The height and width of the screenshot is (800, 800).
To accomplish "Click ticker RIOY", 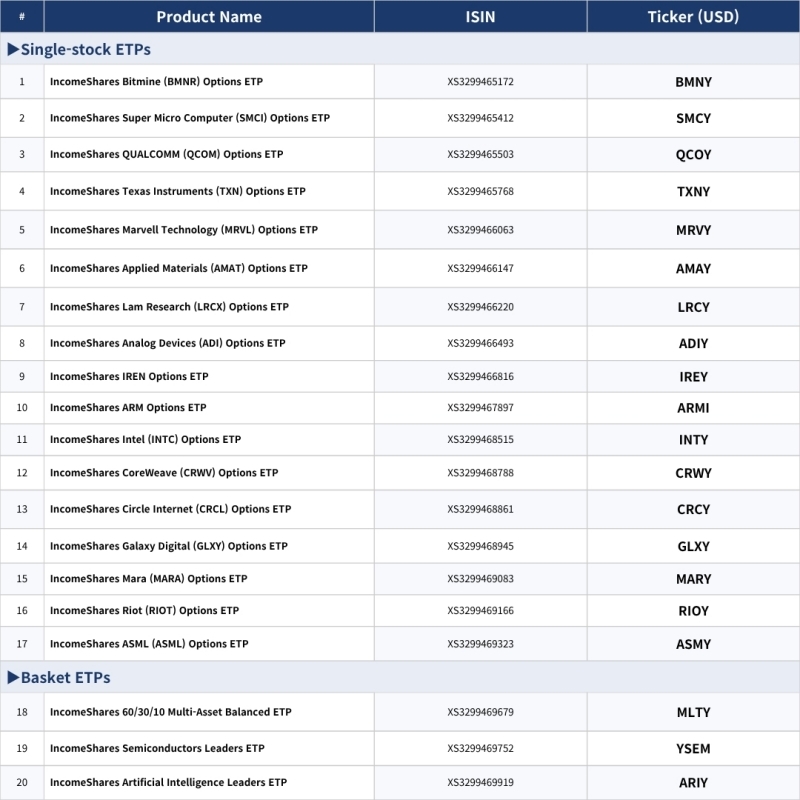I will tap(693, 611).
